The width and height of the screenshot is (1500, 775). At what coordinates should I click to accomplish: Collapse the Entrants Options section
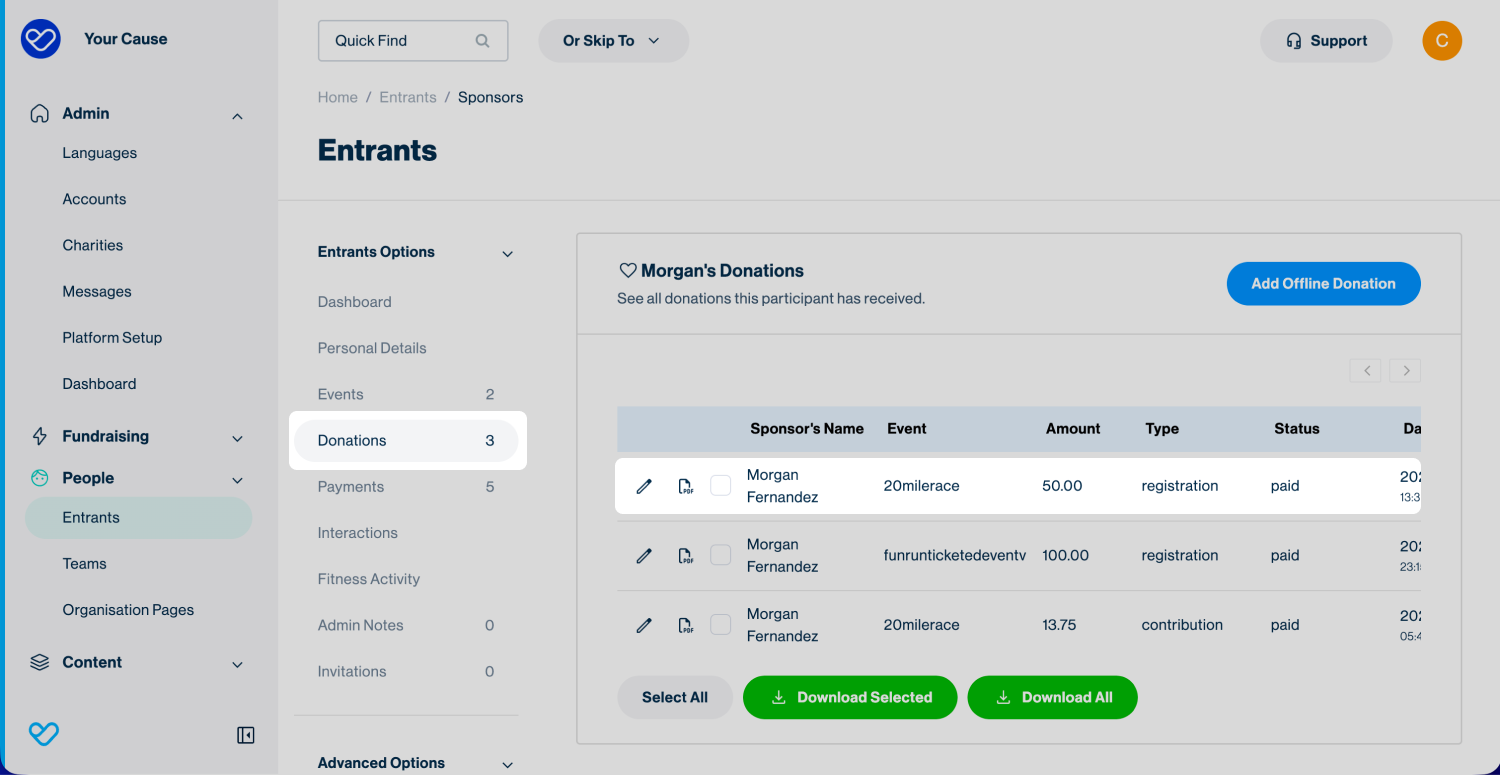(507, 253)
